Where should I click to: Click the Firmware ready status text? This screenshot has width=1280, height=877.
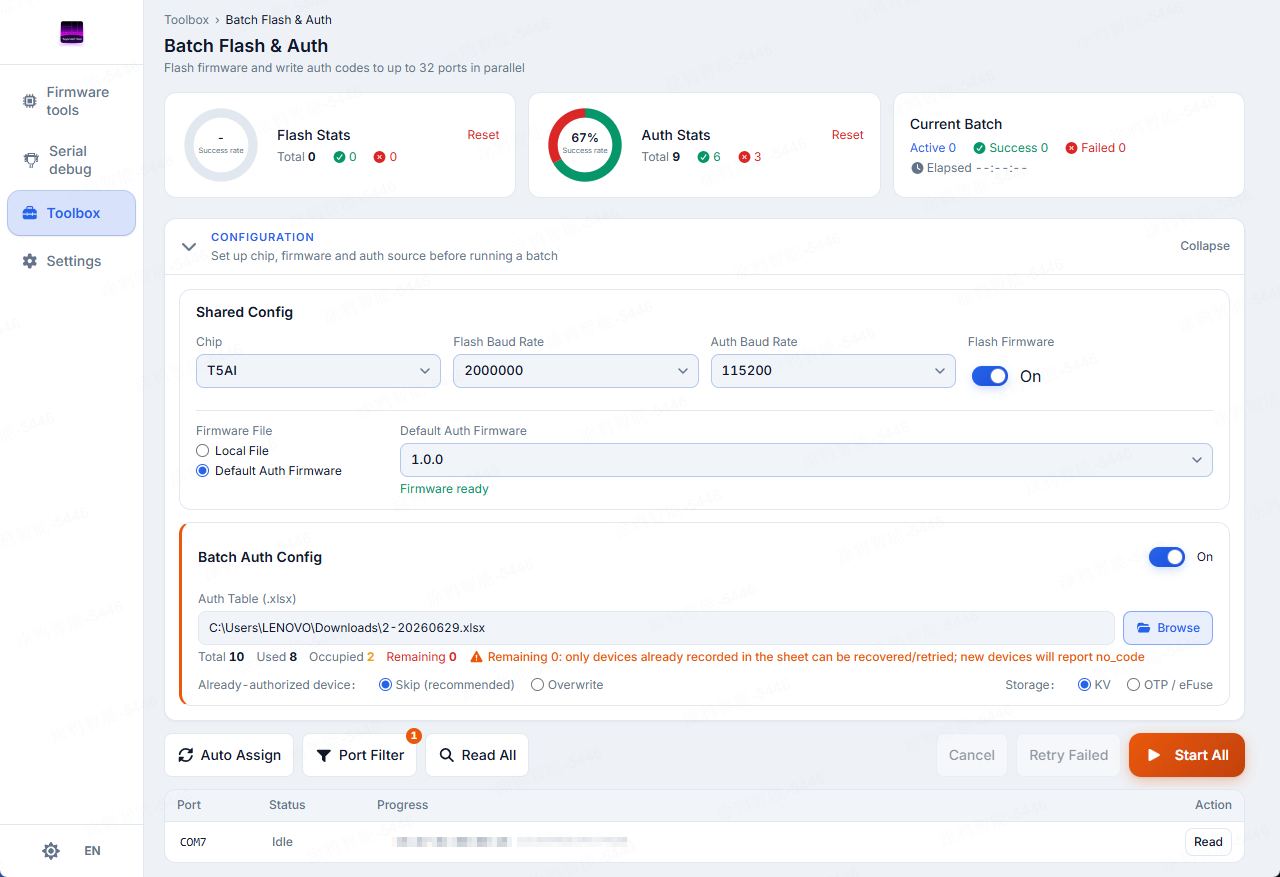444,489
